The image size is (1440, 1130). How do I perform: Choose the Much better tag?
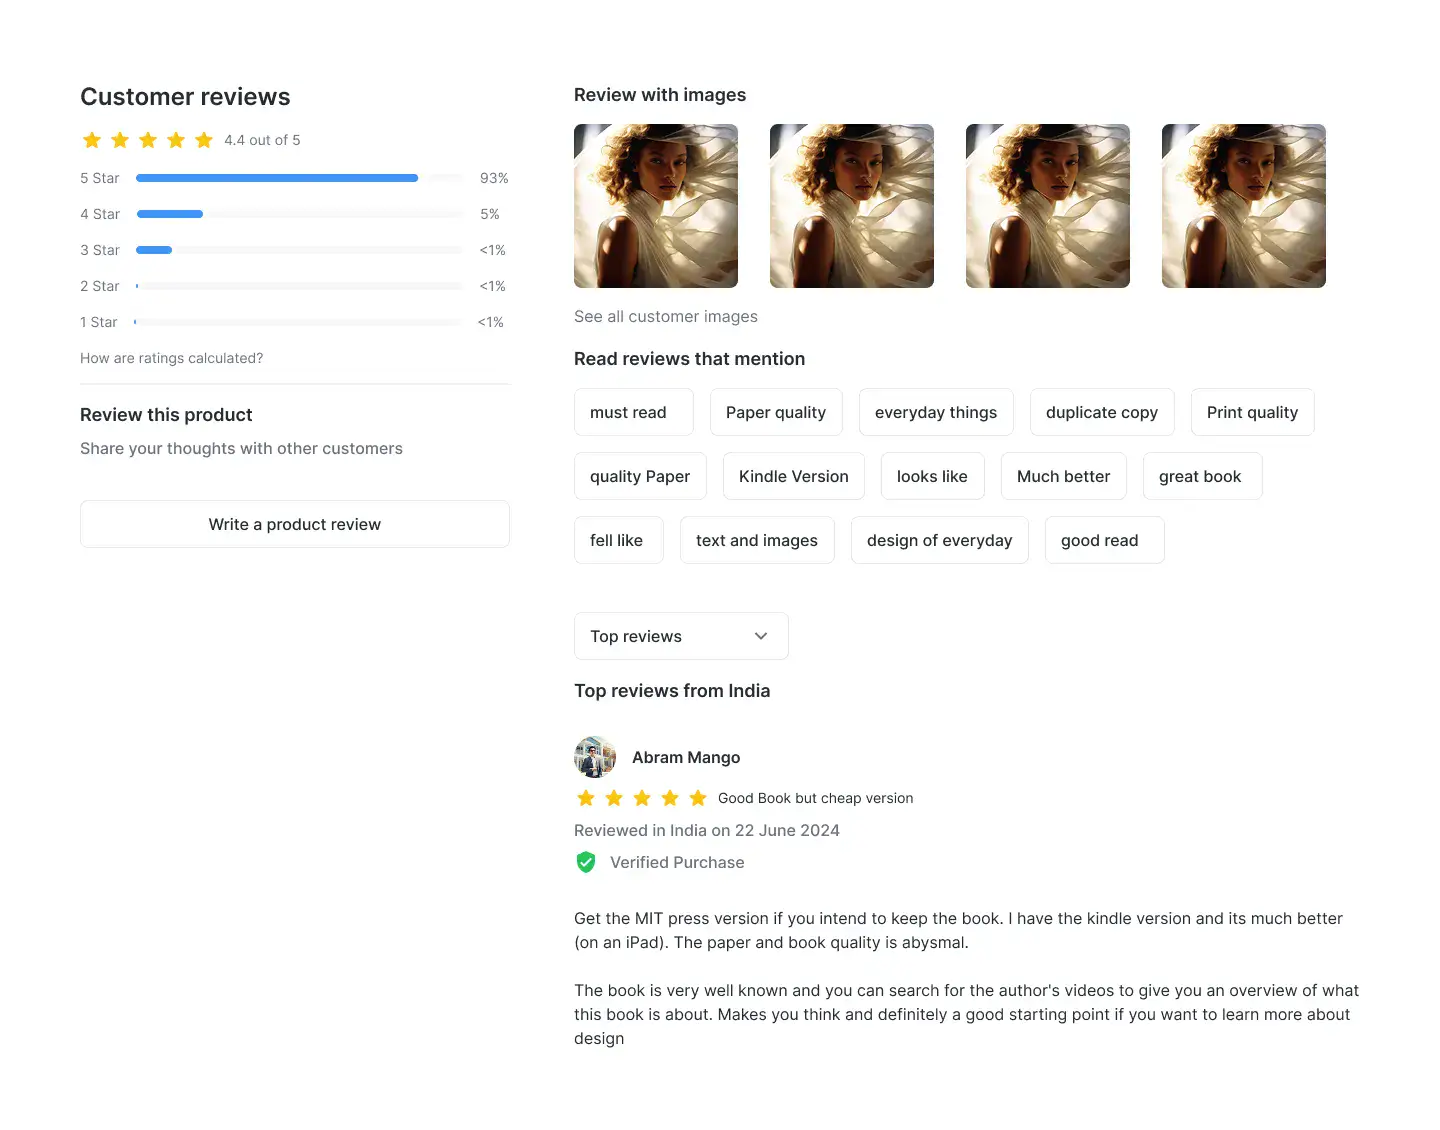click(1064, 476)
